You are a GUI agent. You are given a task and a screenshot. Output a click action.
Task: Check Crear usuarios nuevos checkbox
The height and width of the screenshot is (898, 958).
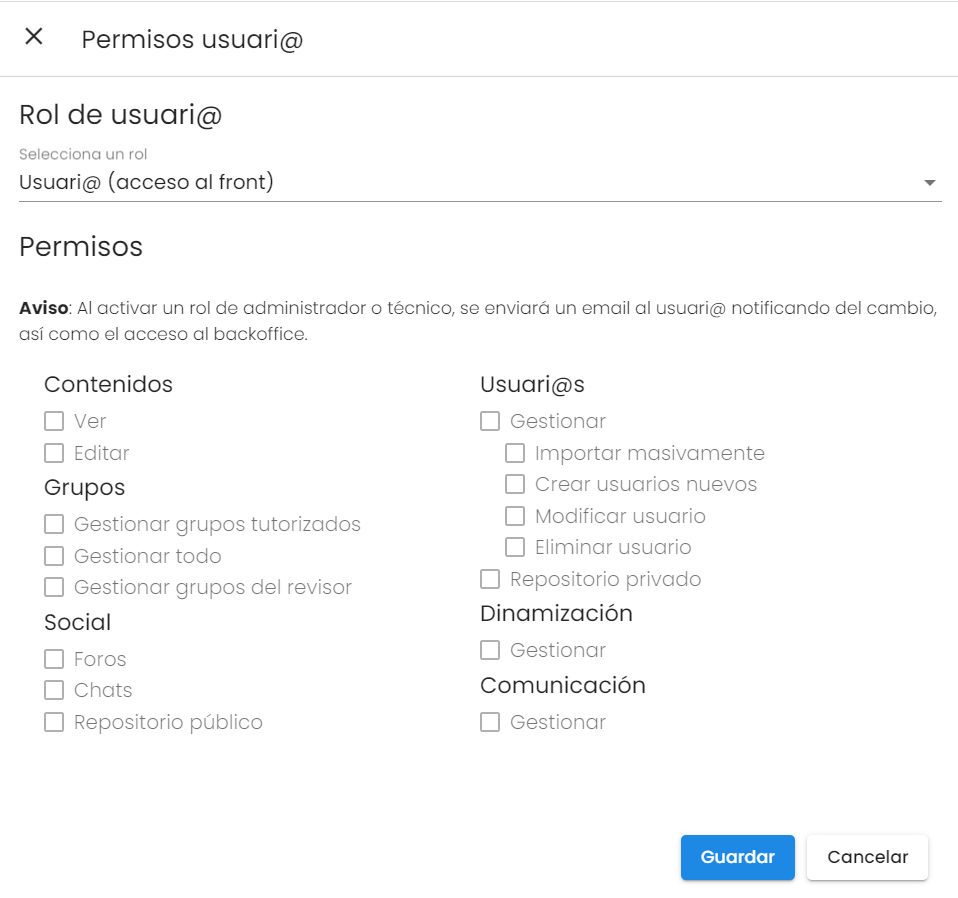515,485
